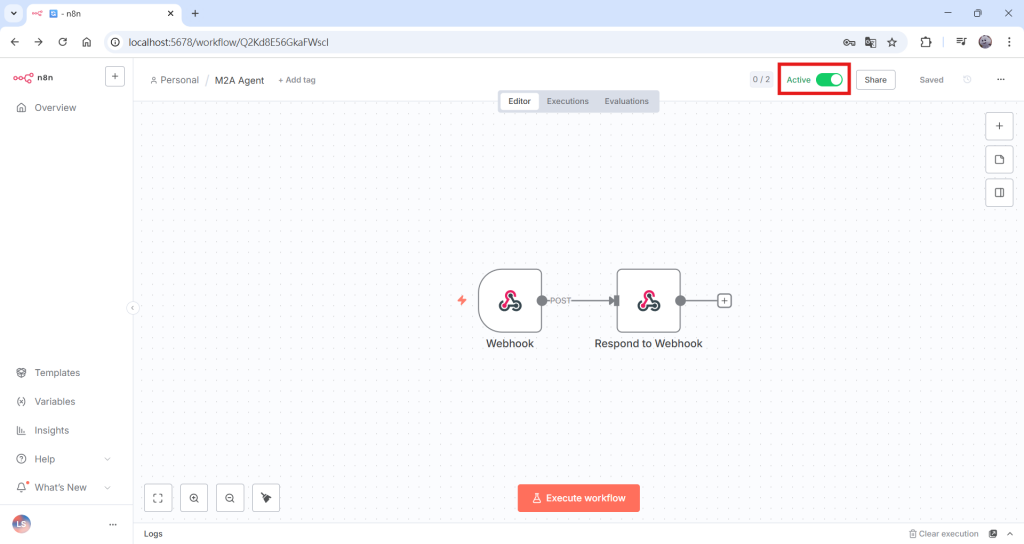1024x544 pixels.
Task: Zoom out on the canvas
Action: click(x=230, y=498)
